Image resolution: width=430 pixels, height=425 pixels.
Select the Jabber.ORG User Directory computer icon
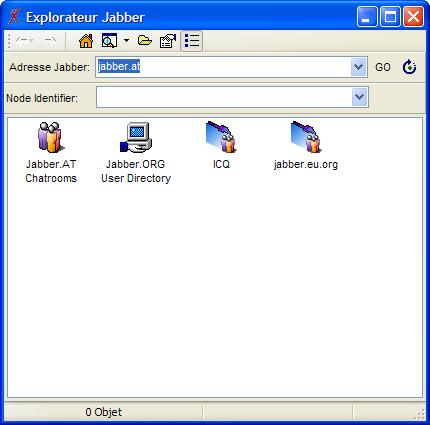[136, 137]
